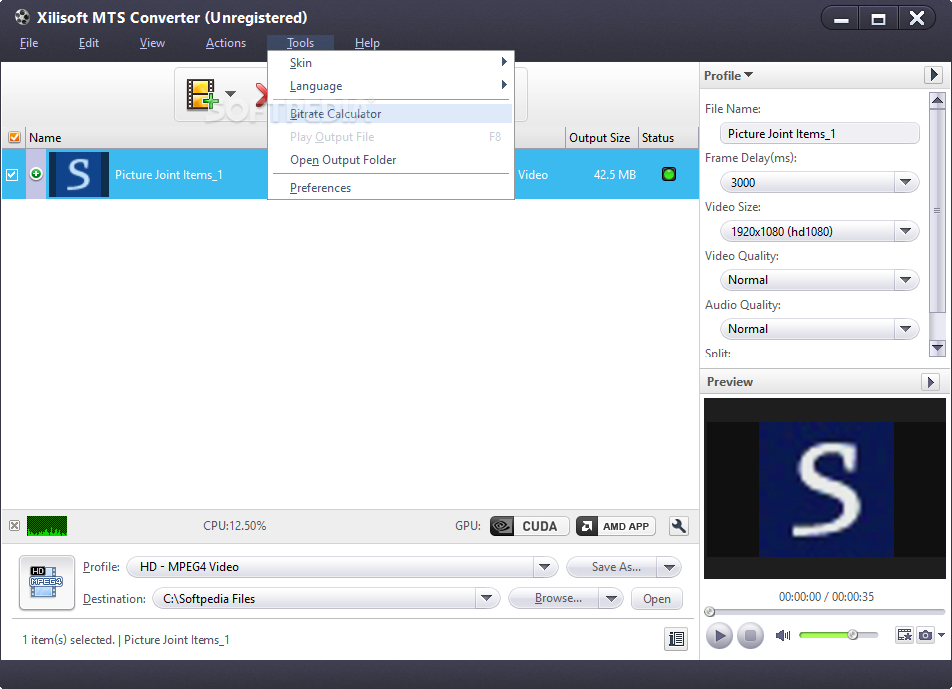Image resolution: width=952 pixels, height=689 pixels.
Task: Take a snapshot with camera icon
Action: tap(925, 635)
